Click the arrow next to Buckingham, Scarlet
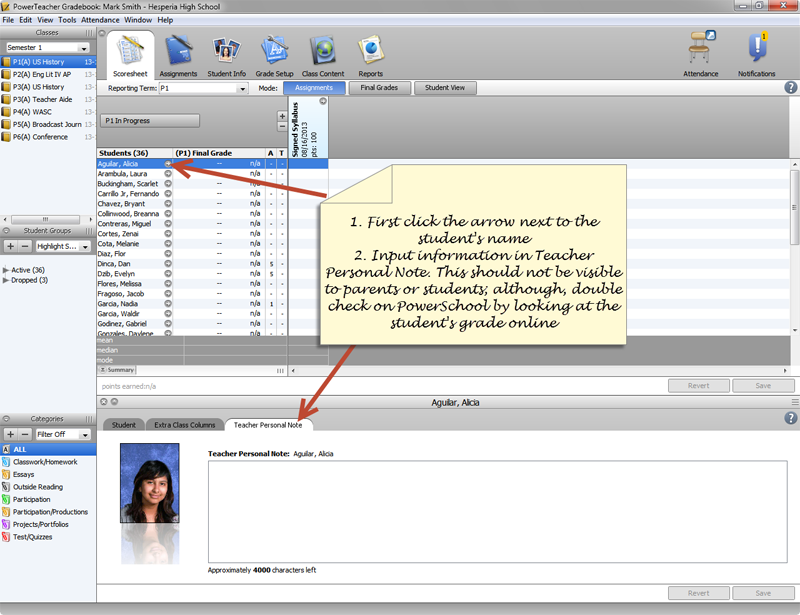Viewport: 800px width, 615px height. pos(168,184)
